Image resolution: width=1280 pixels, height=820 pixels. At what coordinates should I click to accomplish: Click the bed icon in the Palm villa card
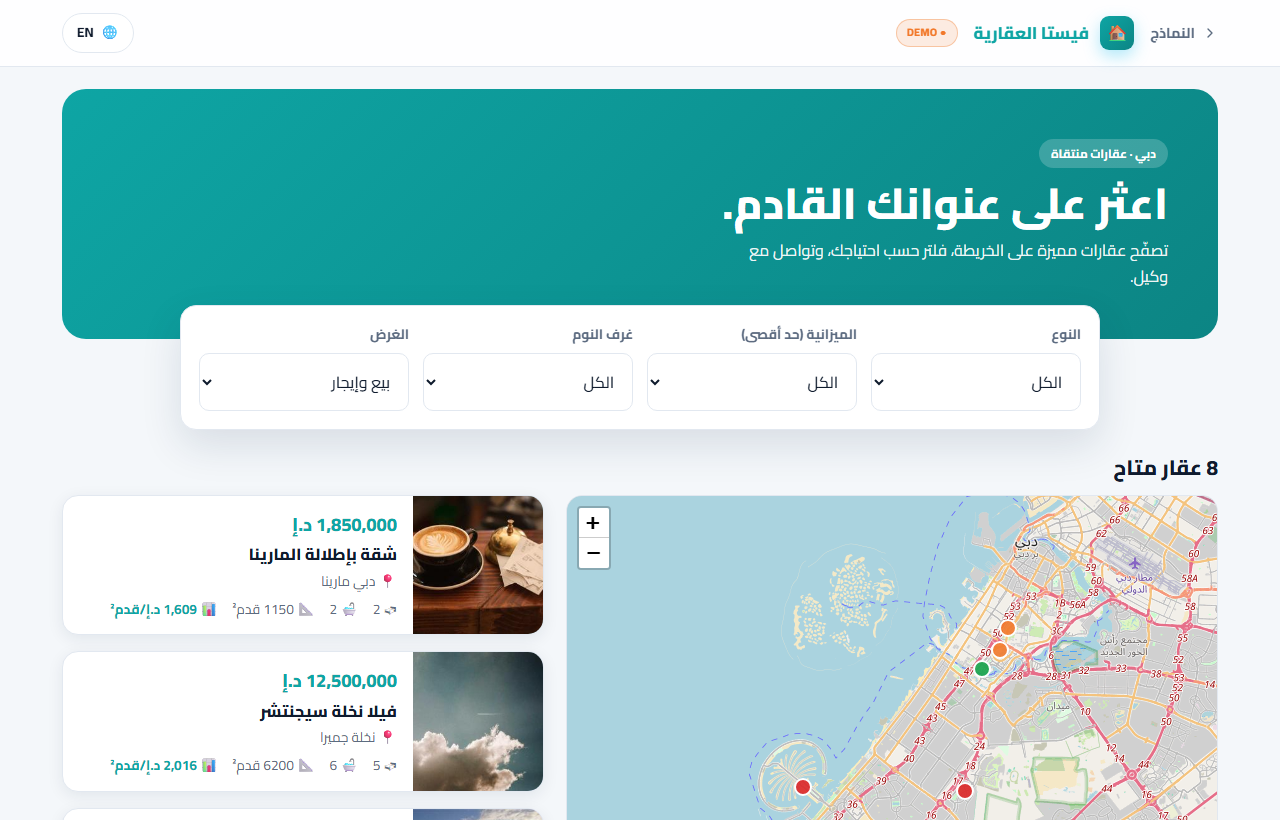point(390,766)
